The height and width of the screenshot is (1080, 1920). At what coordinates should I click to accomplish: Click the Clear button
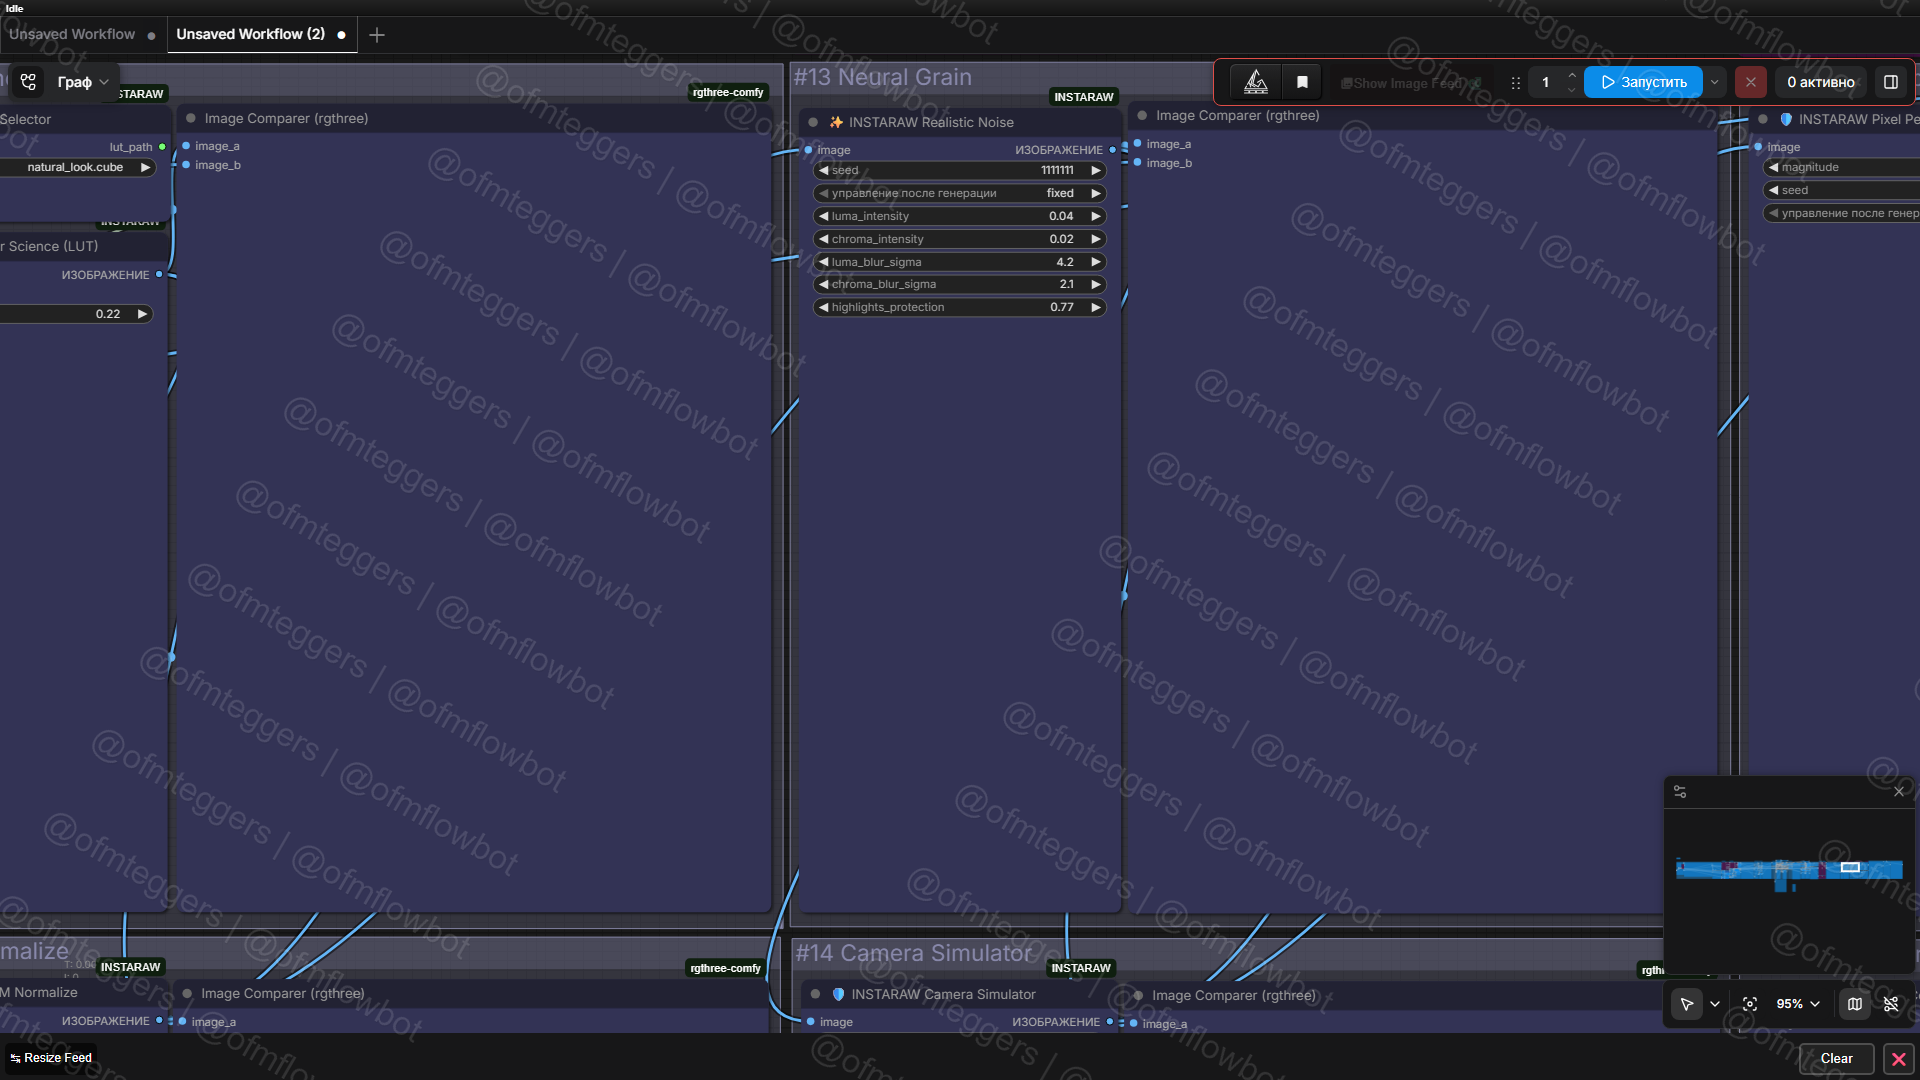(x=1836, y=1058)
